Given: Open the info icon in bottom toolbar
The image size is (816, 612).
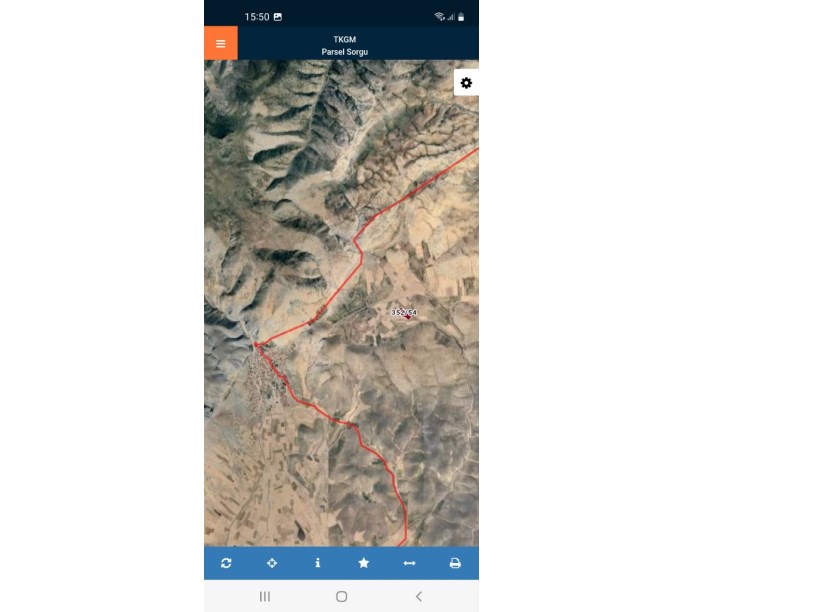Looking at the screenshot, I should tap(317, 563).
